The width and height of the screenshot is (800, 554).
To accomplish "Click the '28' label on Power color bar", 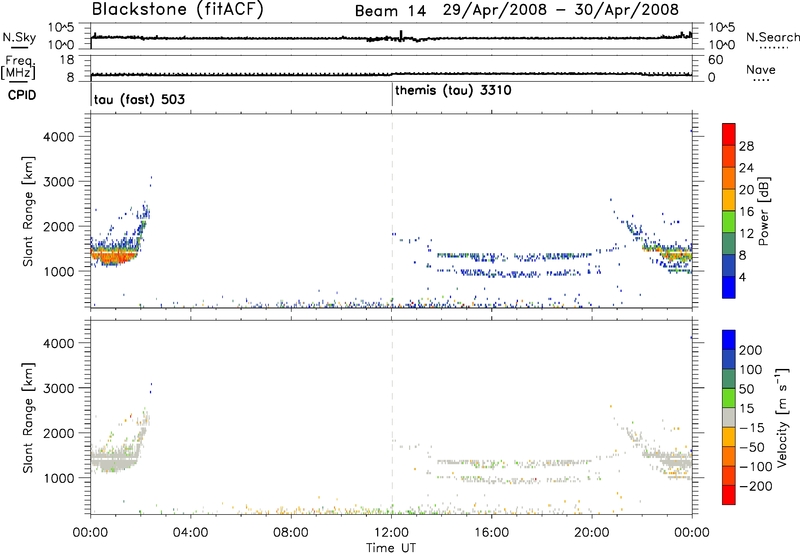I will pyautogui.click(x=746, y=146).
